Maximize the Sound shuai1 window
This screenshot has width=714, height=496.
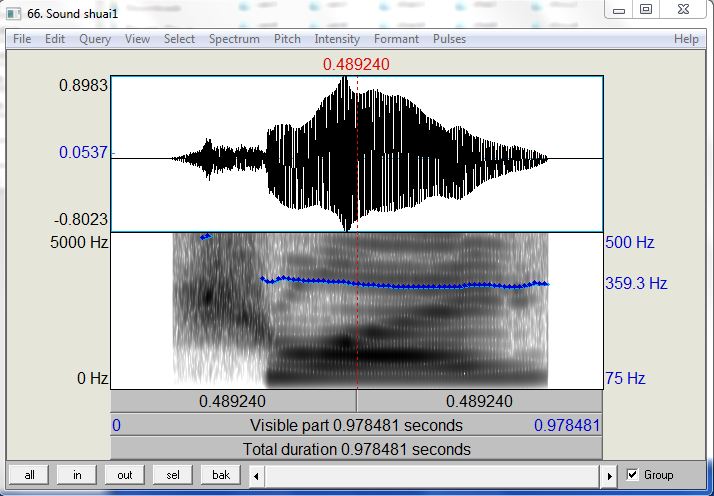pyautogui.click(x=646, y=10)
